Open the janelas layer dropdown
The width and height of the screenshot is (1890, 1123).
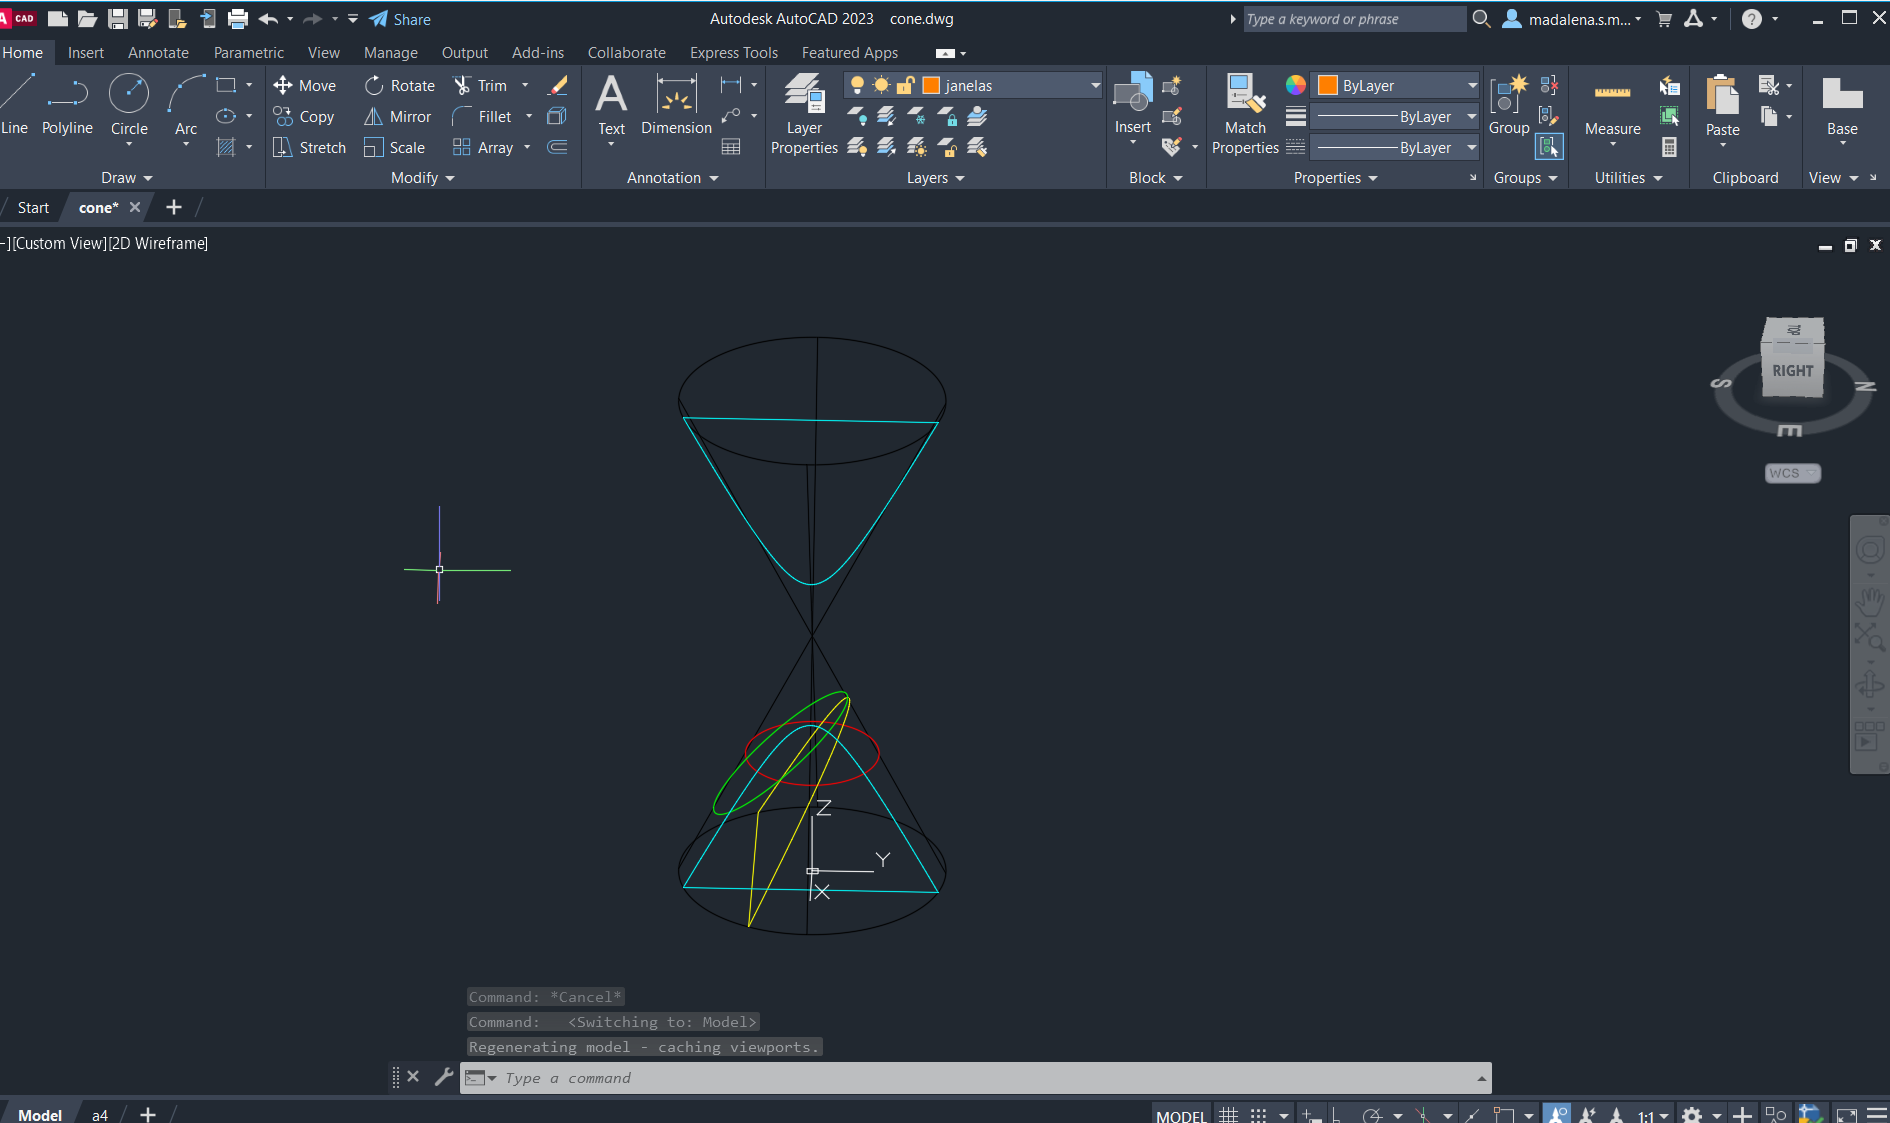1095,86
